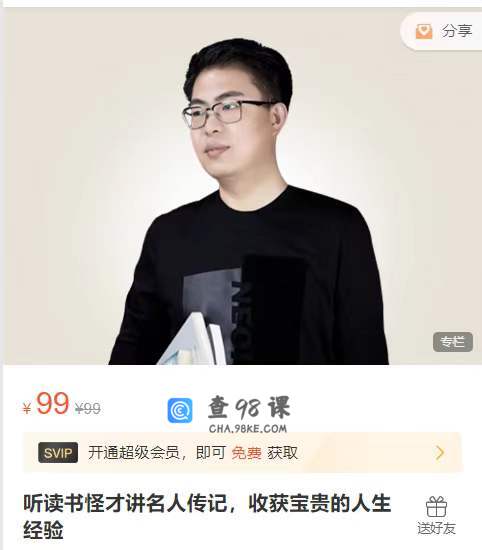Click the orange 免费 word
The height and width of the screenshot is (550, 482).
[x=246, y=453]
